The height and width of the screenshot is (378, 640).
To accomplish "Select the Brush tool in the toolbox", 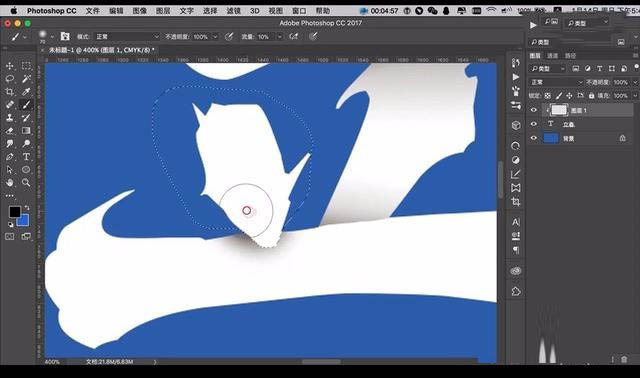I will pos(26,105).
